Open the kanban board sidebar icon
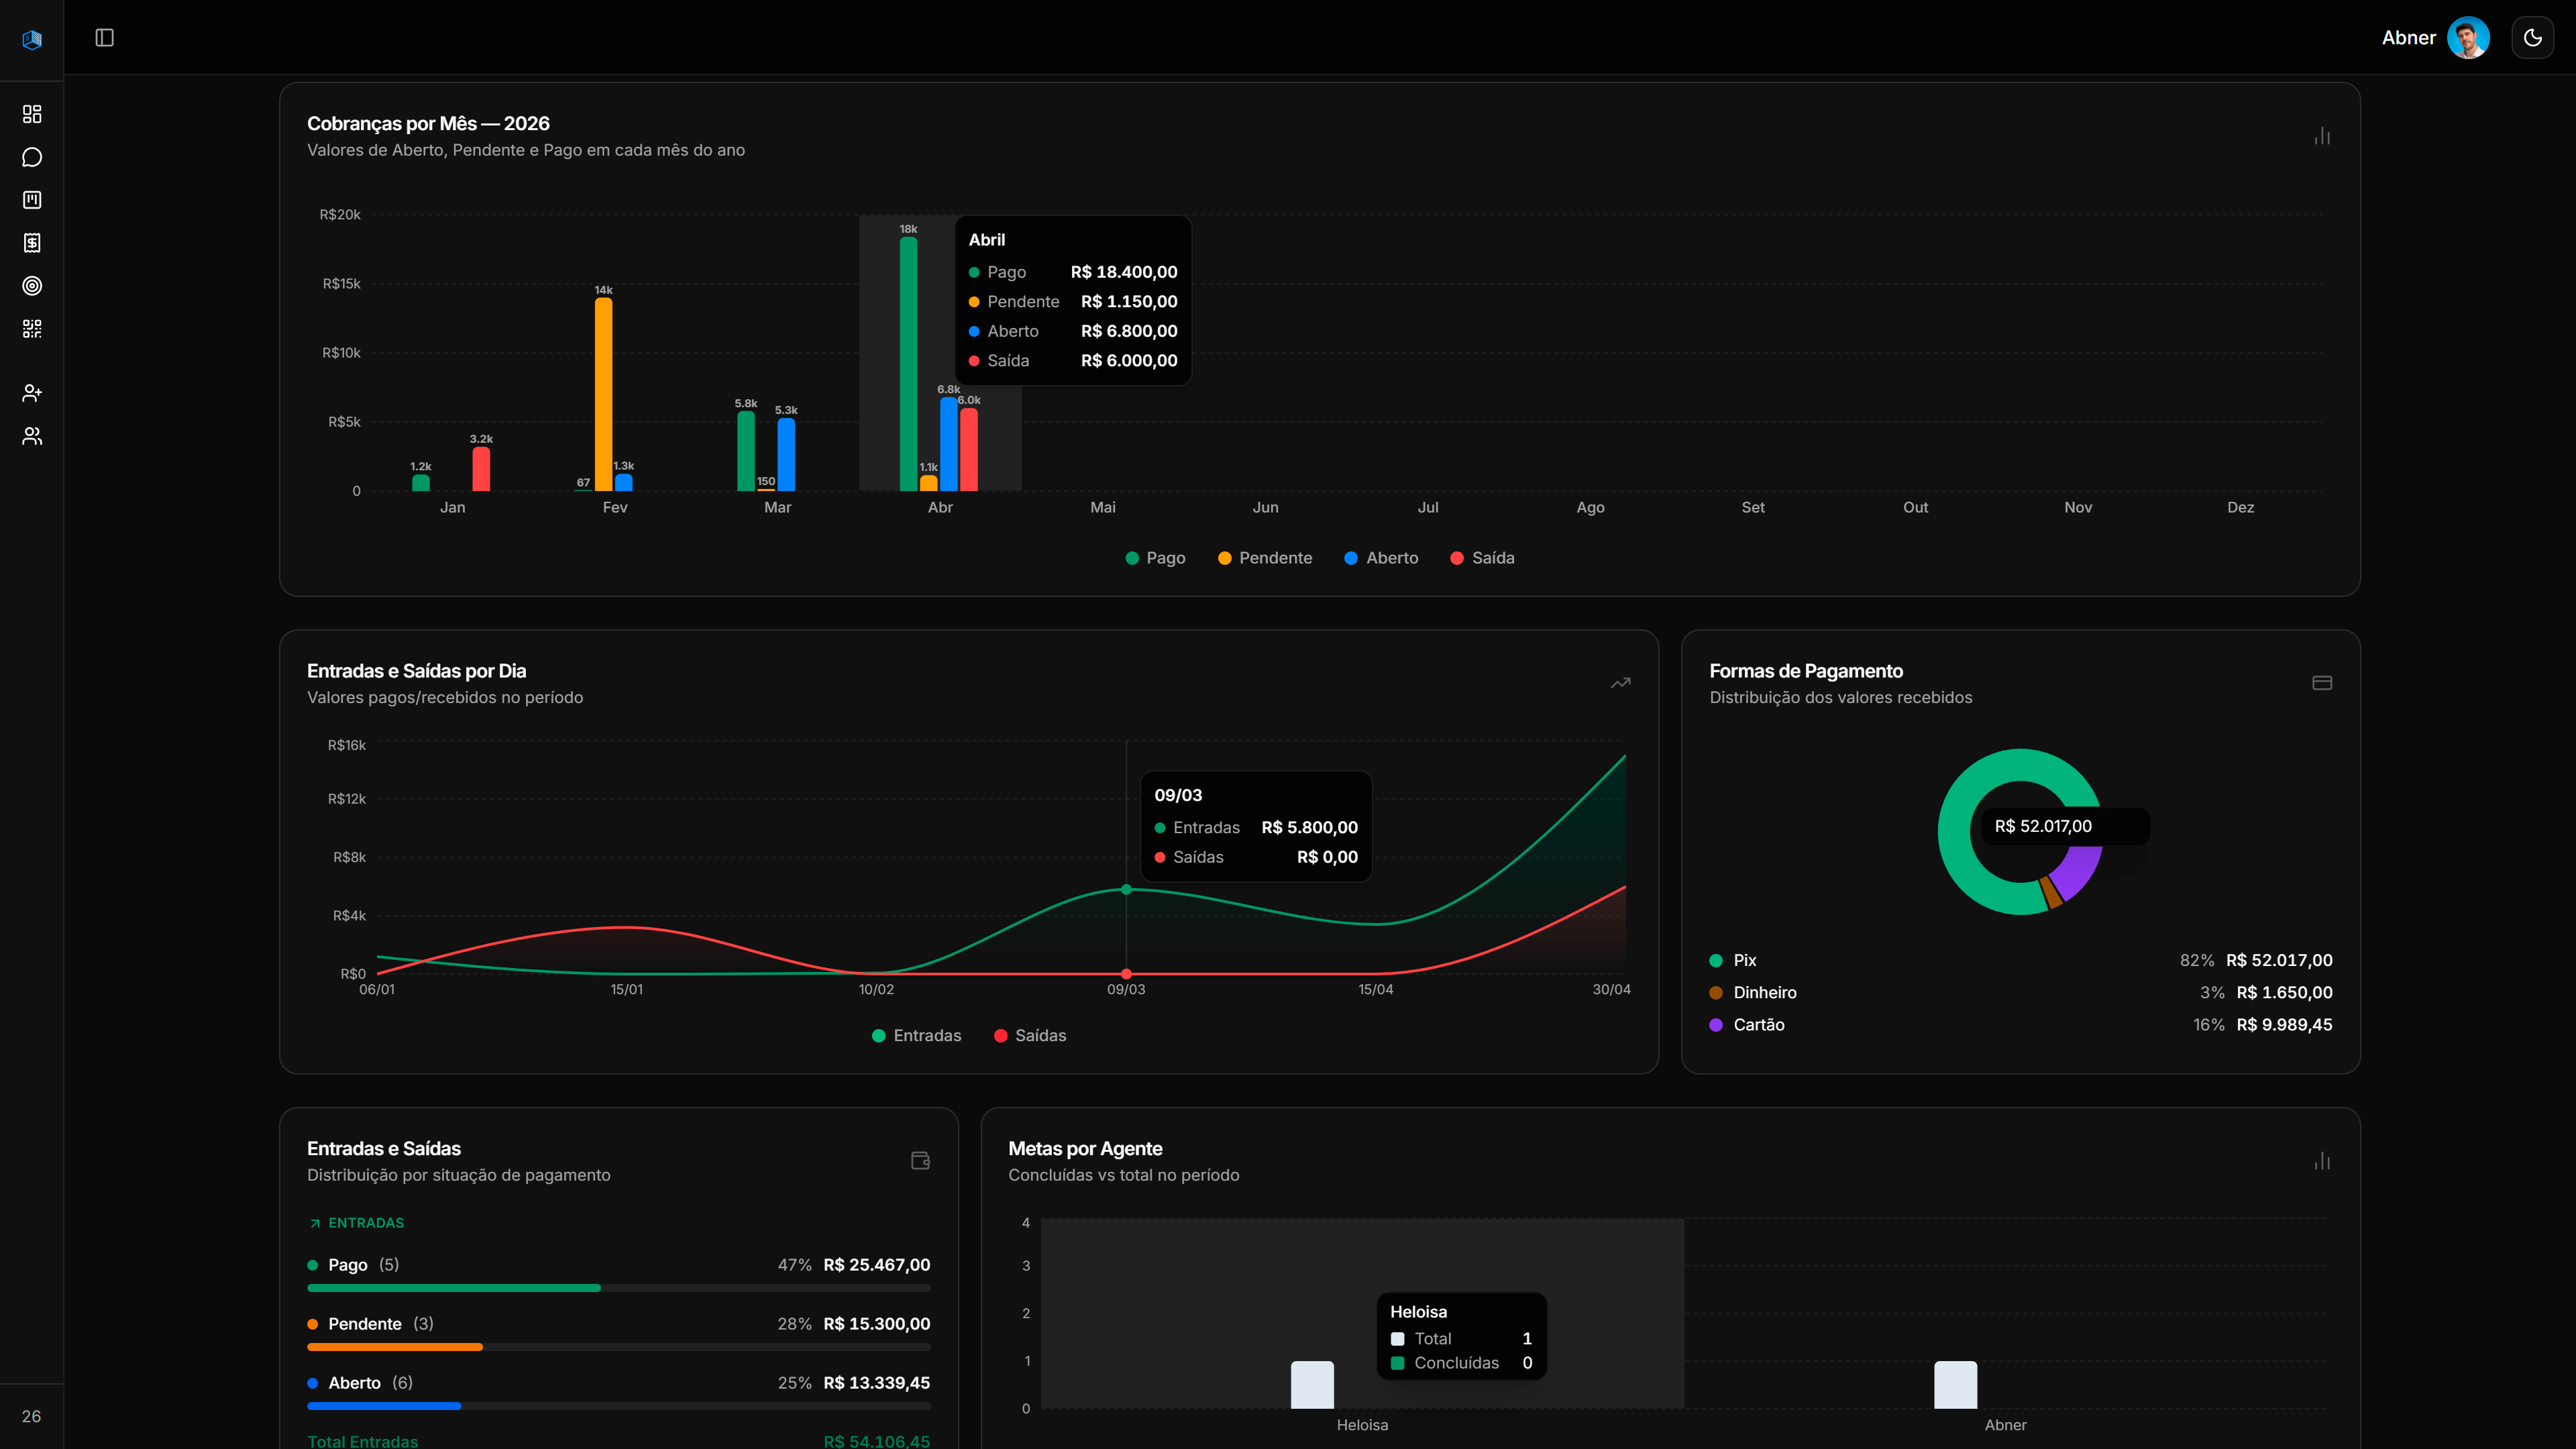 point(32,200)
